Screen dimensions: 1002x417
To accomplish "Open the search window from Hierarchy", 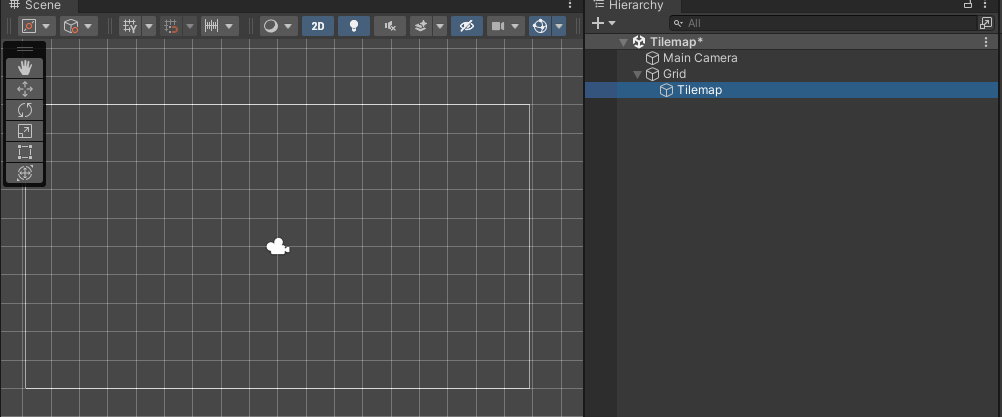I will tap(985, 24).
